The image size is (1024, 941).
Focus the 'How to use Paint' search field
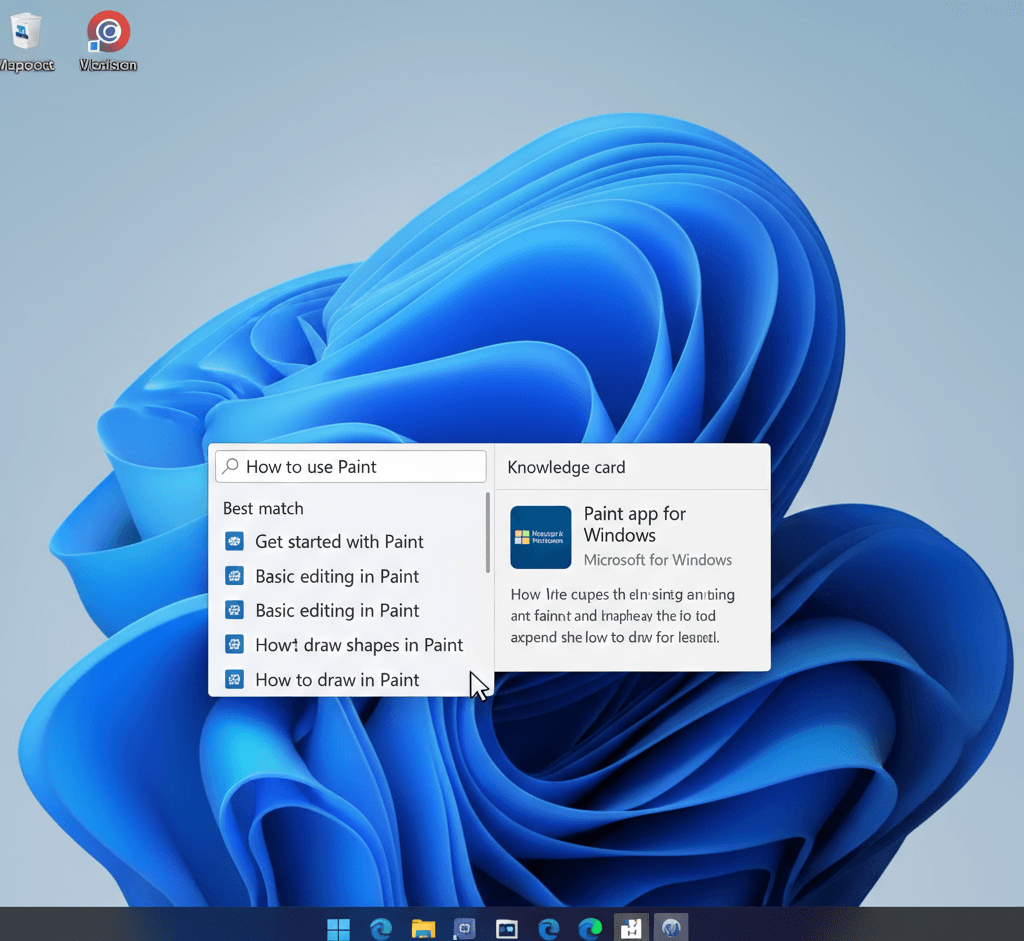pos(360,467)
